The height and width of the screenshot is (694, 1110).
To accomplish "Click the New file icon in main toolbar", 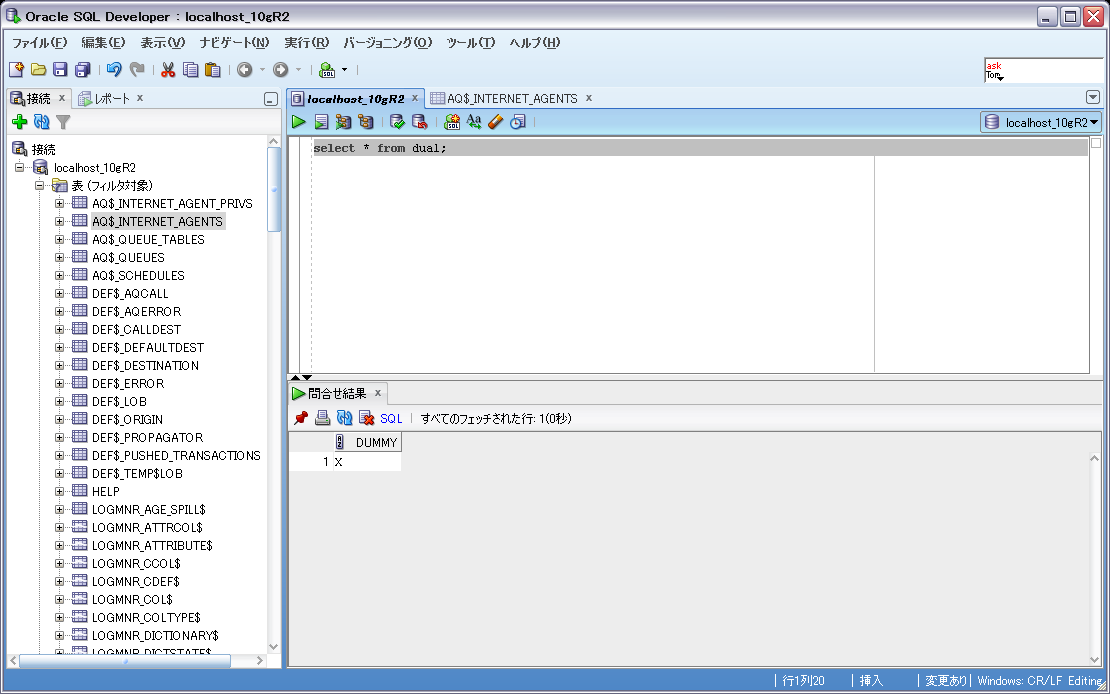I will coord(16,69).
